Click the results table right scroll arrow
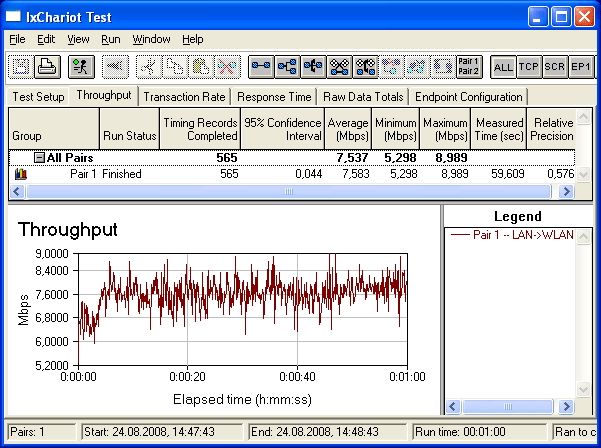 (566, 191)
